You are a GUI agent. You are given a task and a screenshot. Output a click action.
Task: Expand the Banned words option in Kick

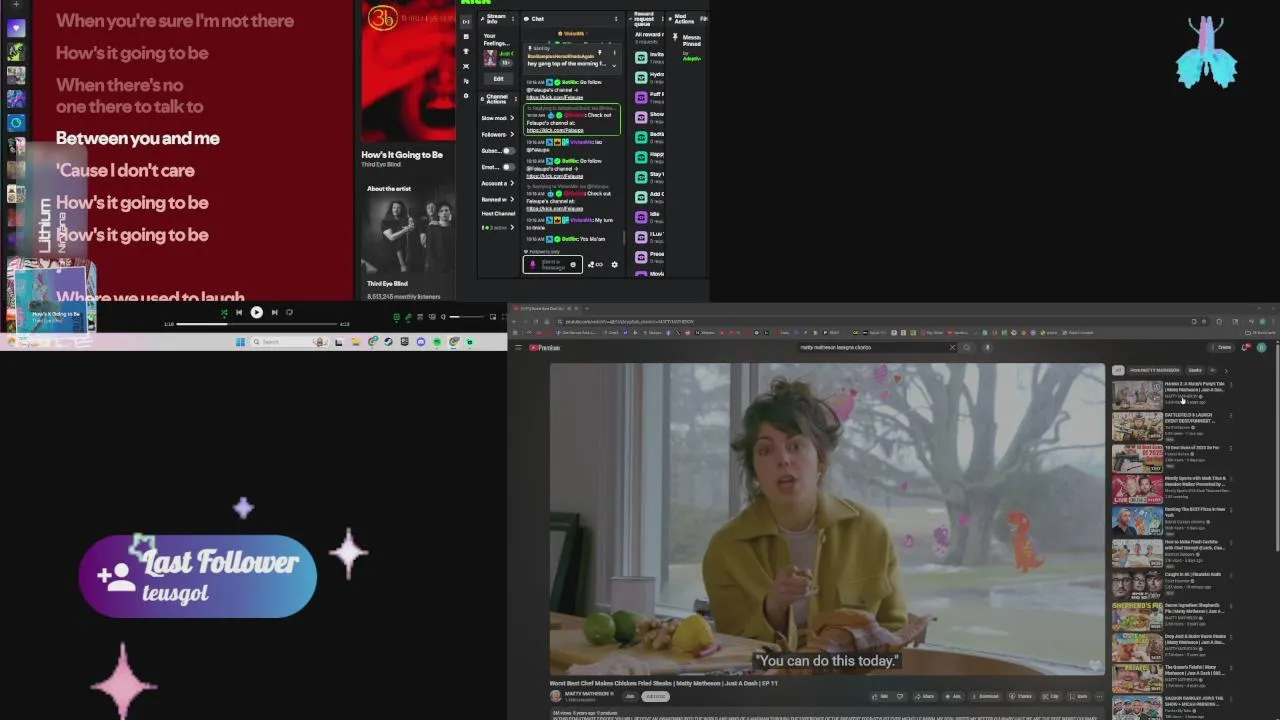click(512, 199)
